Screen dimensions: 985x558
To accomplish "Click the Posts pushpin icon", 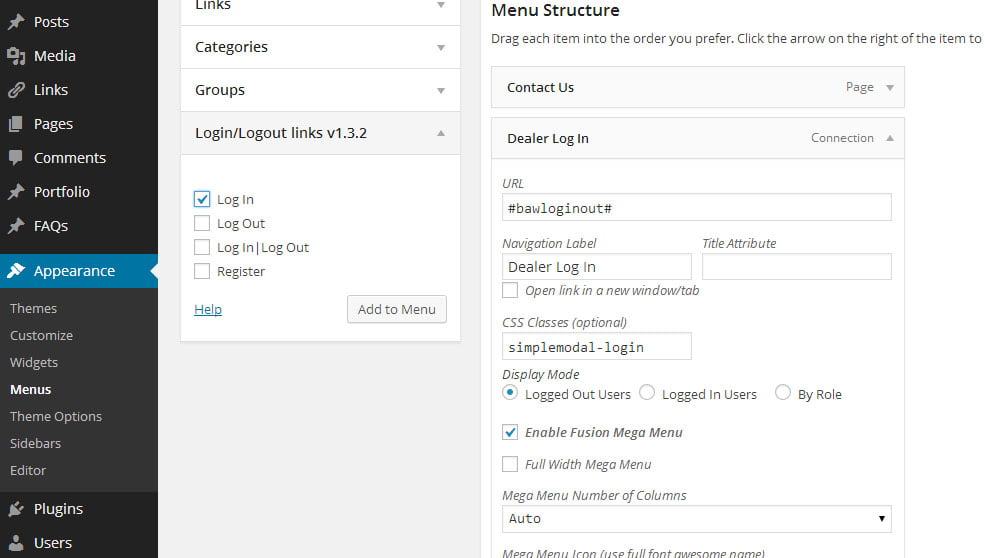I will click(x=15, y=22).
